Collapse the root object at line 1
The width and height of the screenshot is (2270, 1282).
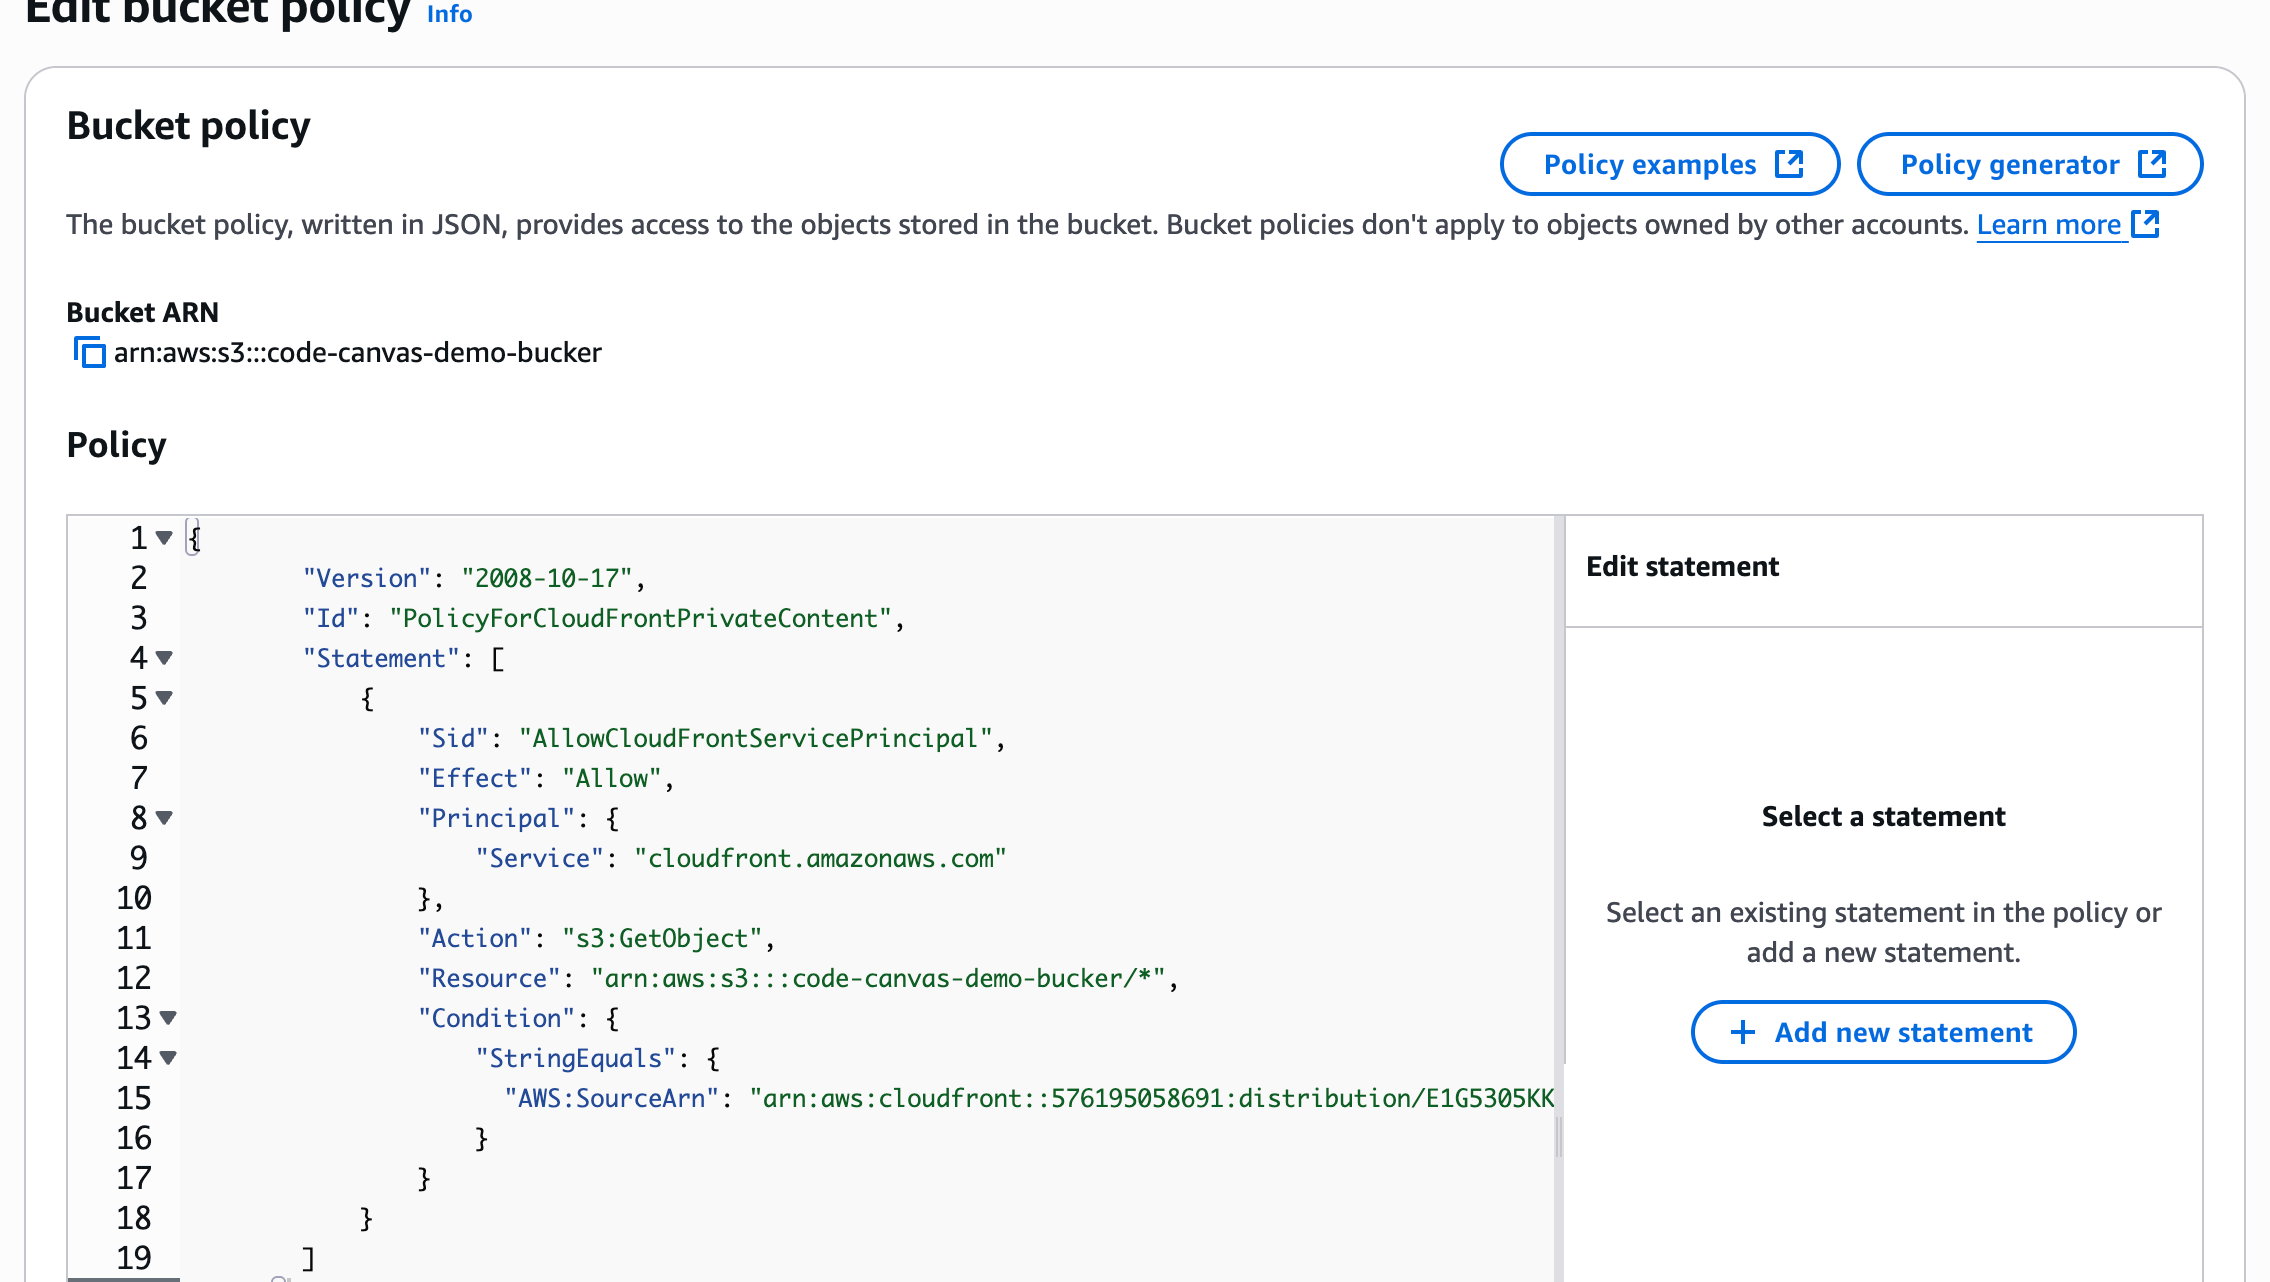[x=165, y=538]
